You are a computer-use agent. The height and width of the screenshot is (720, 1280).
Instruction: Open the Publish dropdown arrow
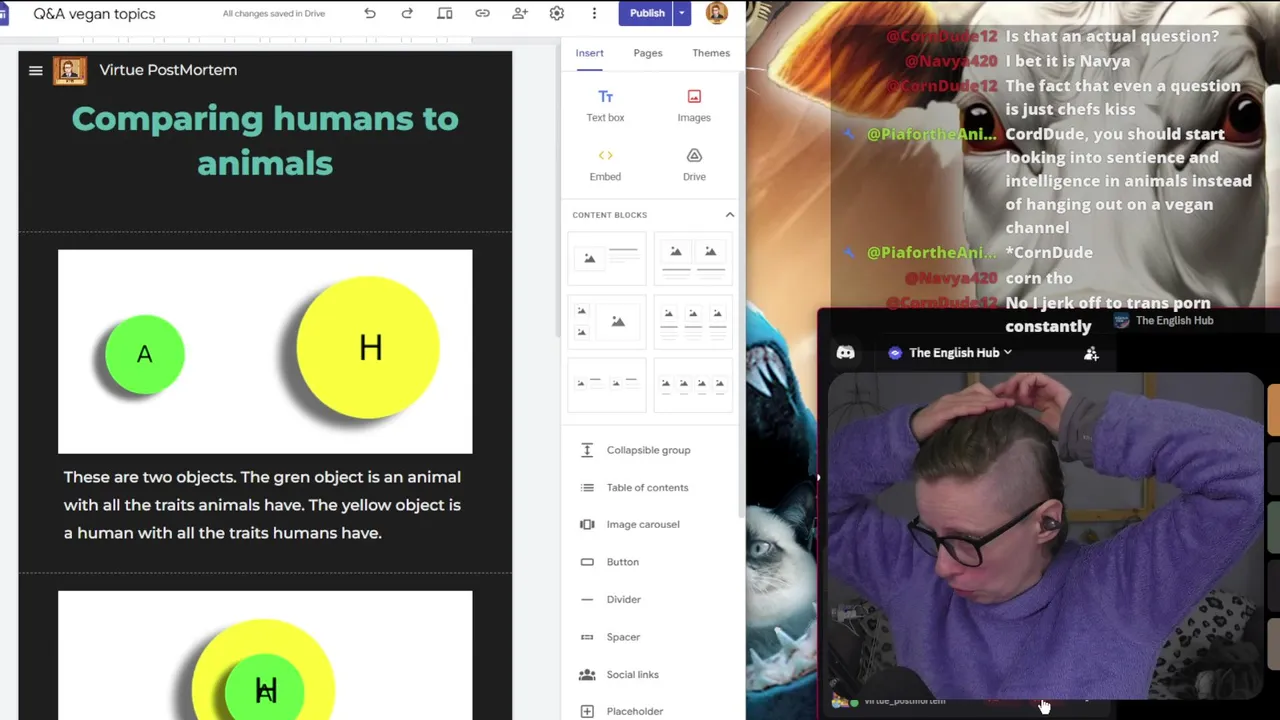(682, 13)
